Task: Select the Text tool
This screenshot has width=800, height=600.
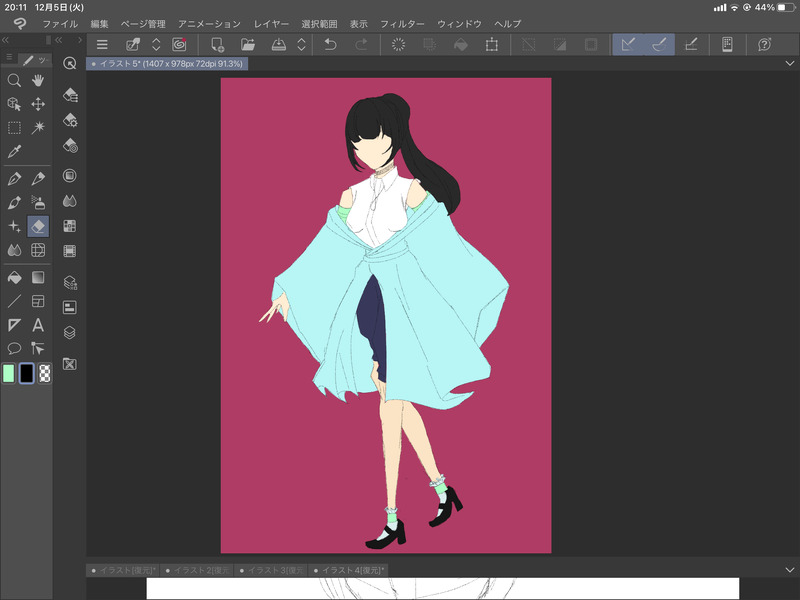Action: (38, 325)
